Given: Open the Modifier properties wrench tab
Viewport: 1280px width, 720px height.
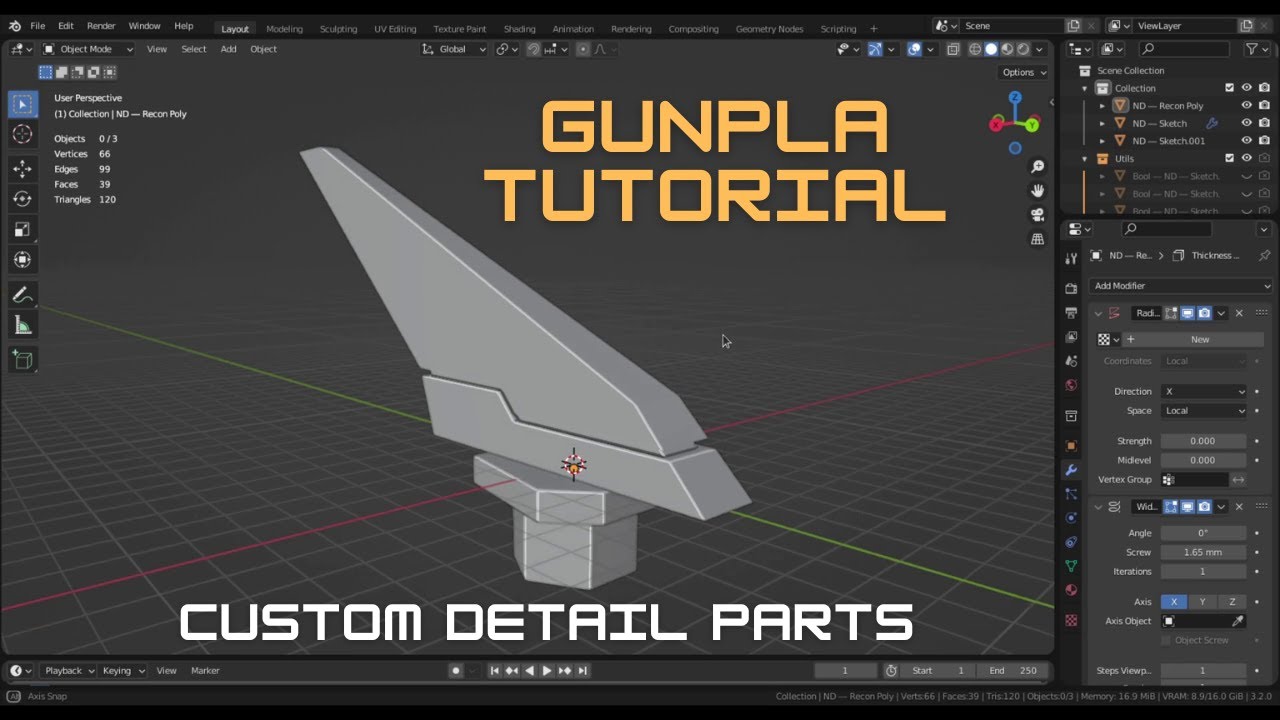Looking at the screenshot, I should coord(1071,470).
